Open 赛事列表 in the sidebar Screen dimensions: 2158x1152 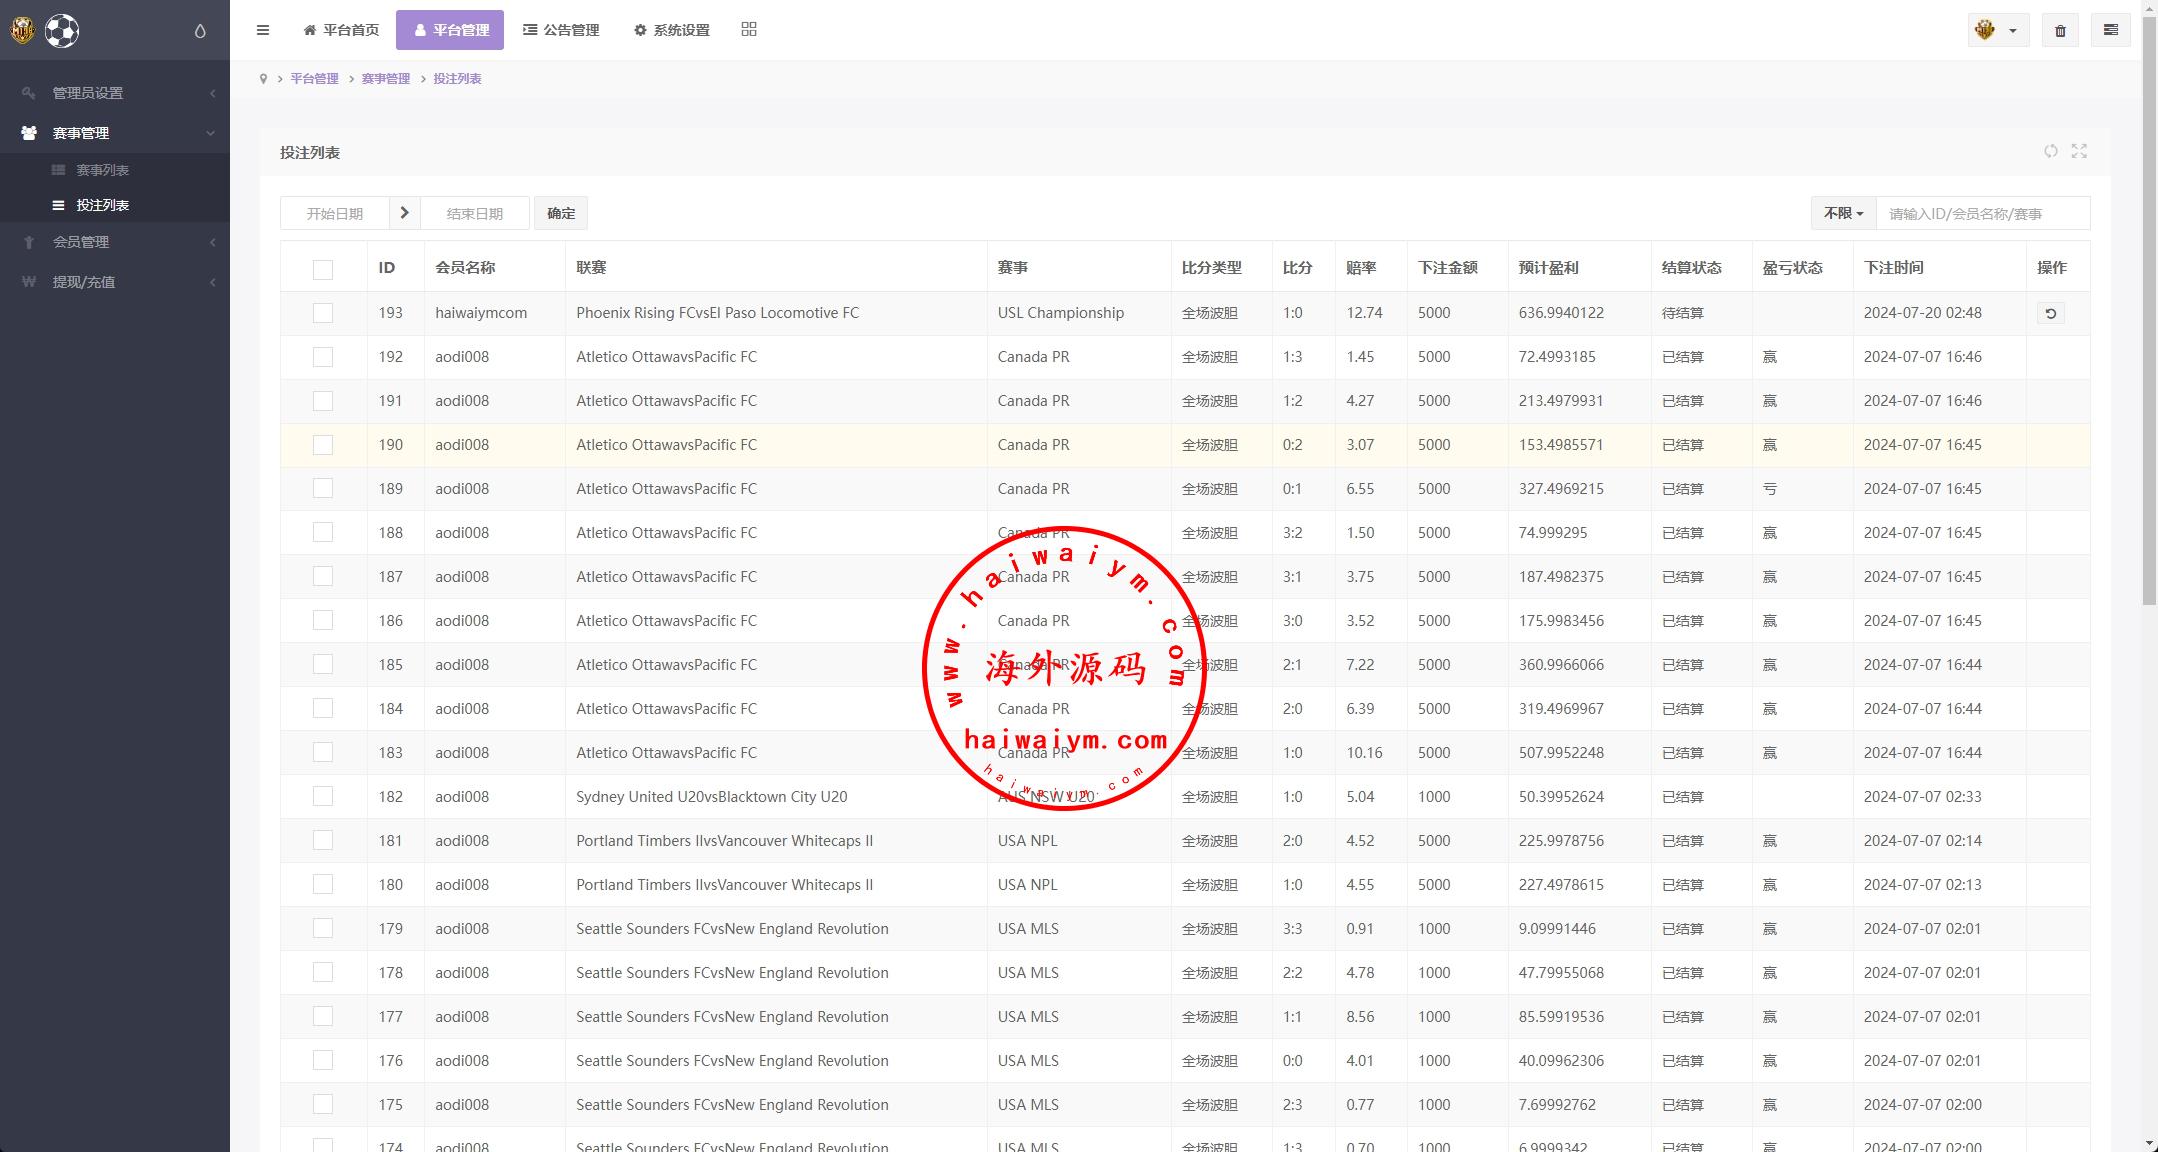(x=102, y=170)
